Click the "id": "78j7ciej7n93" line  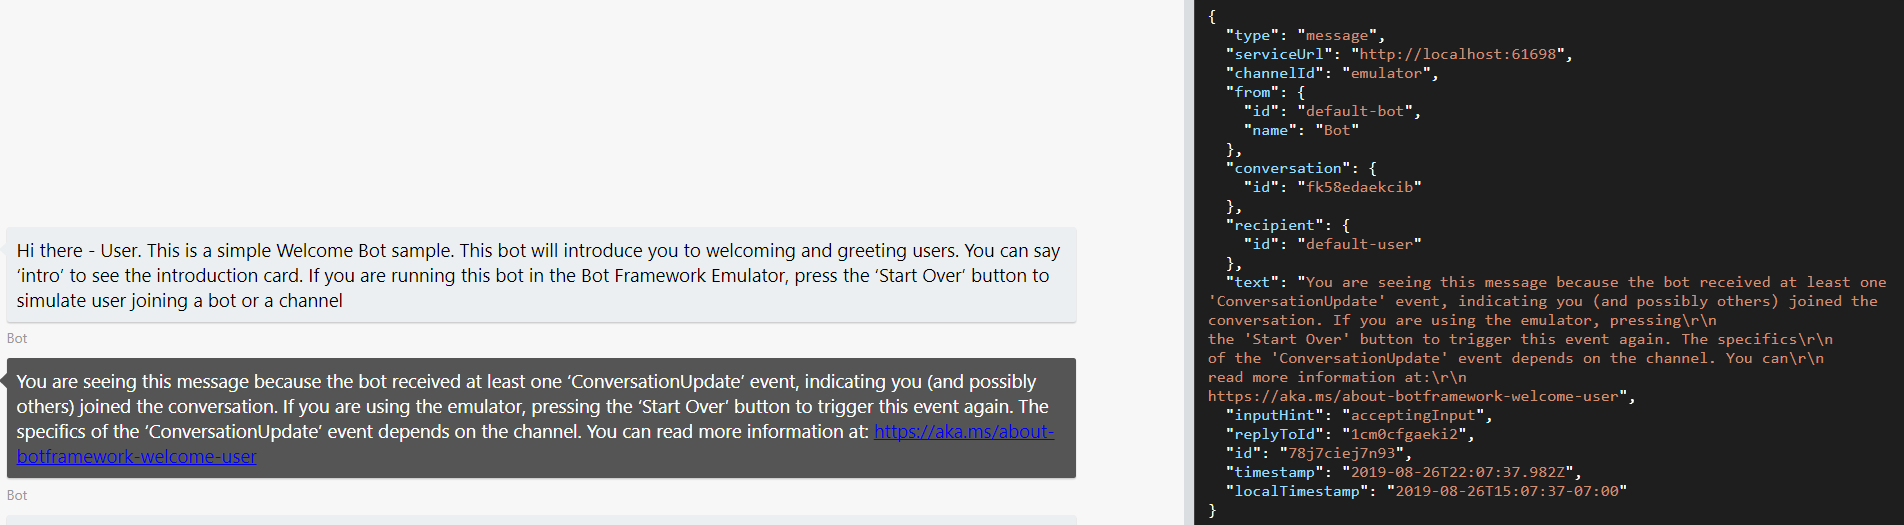(1319, 453)
